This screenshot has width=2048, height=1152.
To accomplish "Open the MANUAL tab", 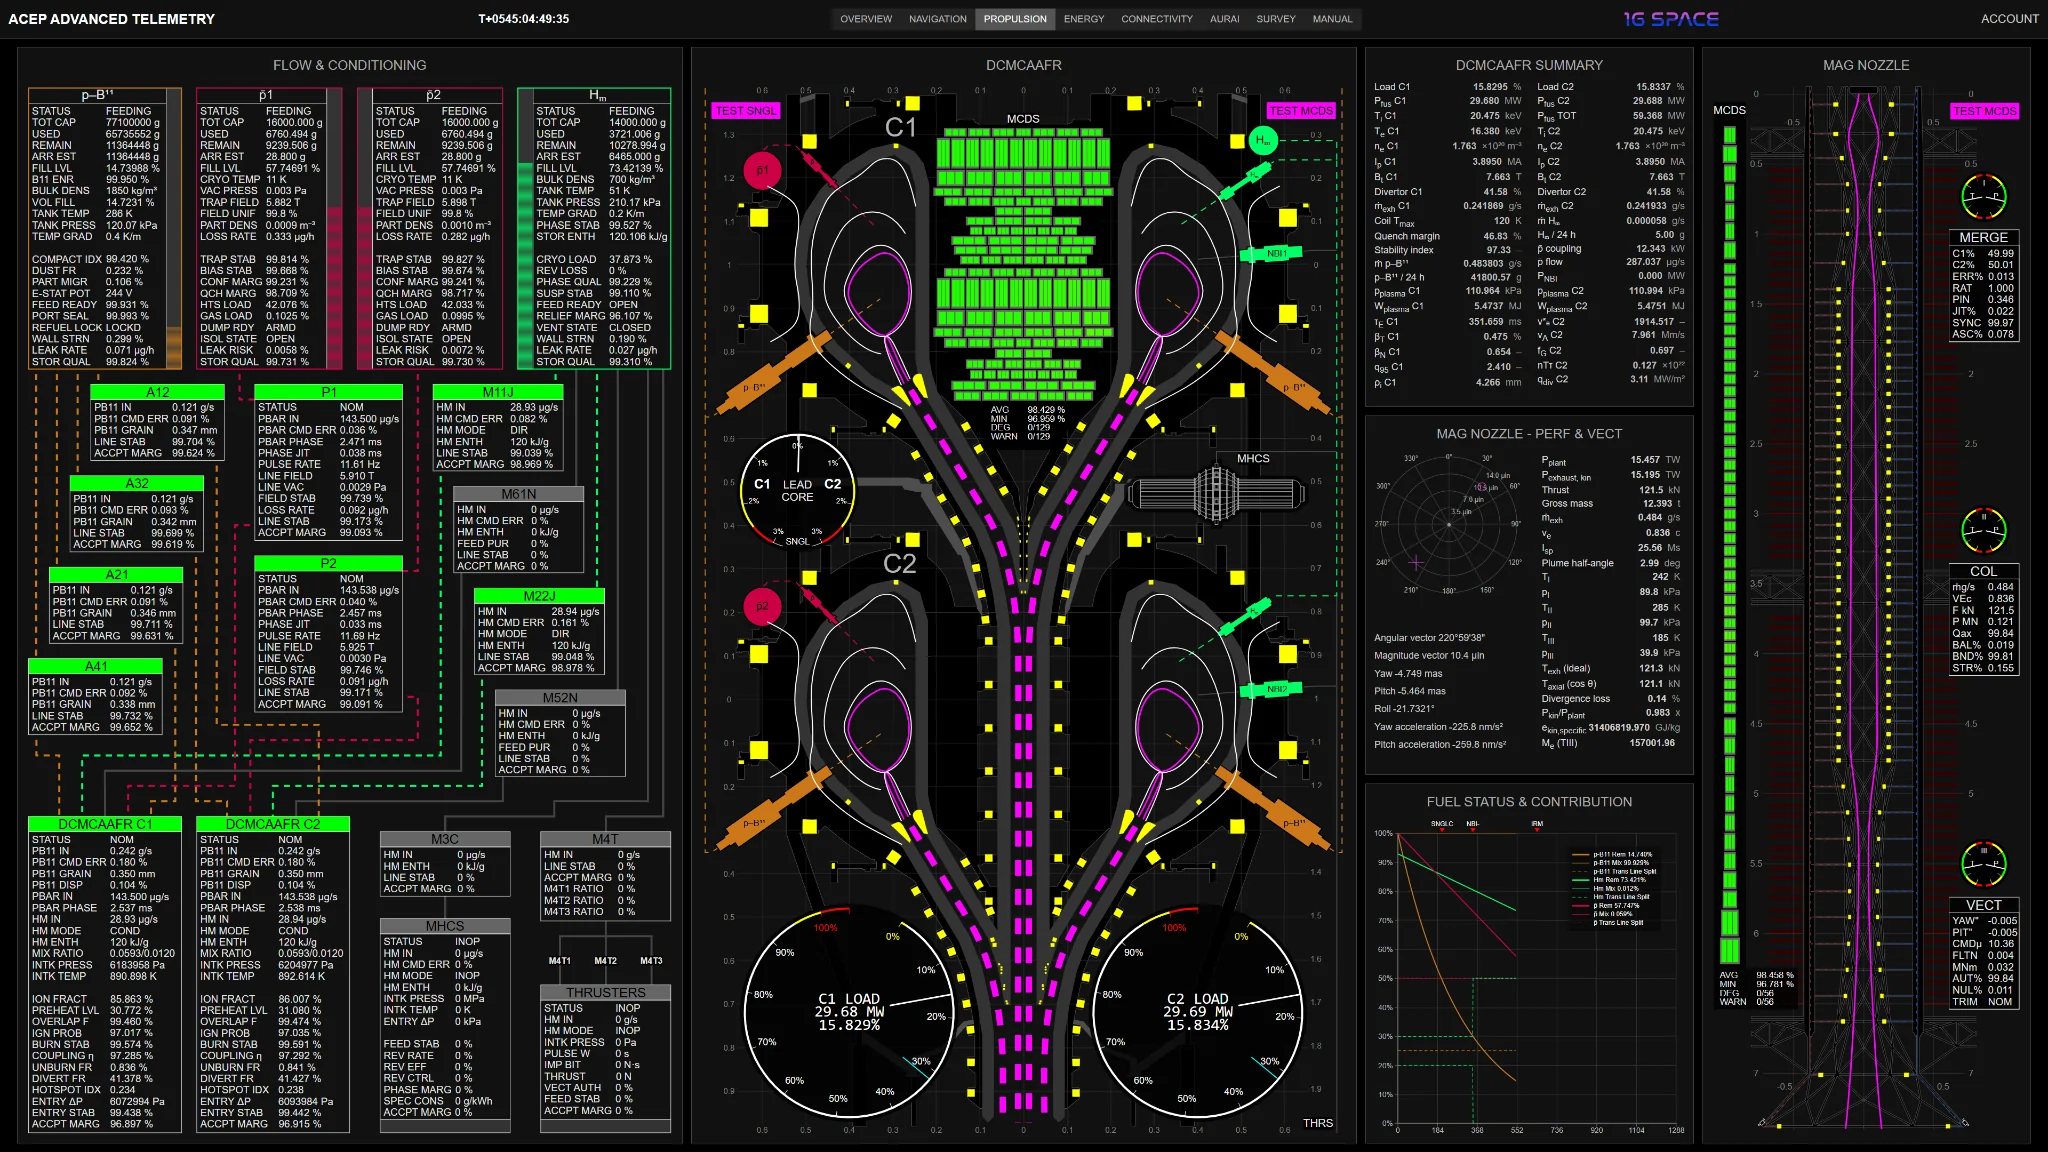I will point(1332,19).
